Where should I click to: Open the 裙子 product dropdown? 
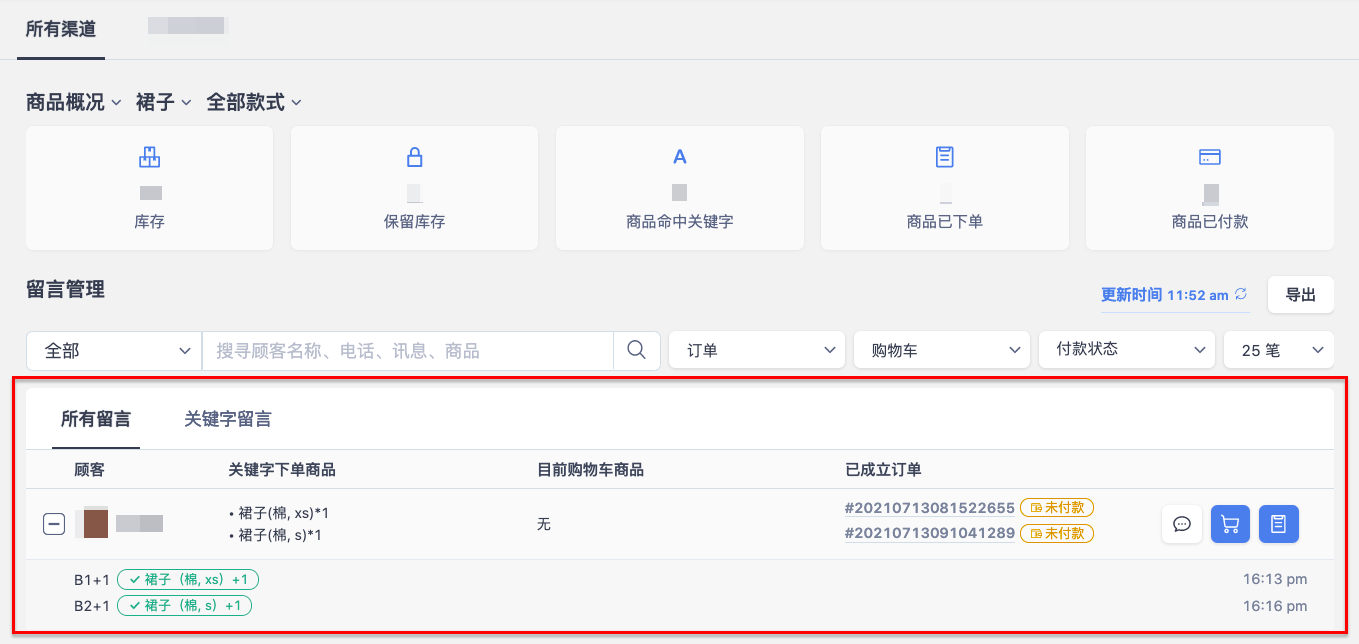(x=164, y=102)
